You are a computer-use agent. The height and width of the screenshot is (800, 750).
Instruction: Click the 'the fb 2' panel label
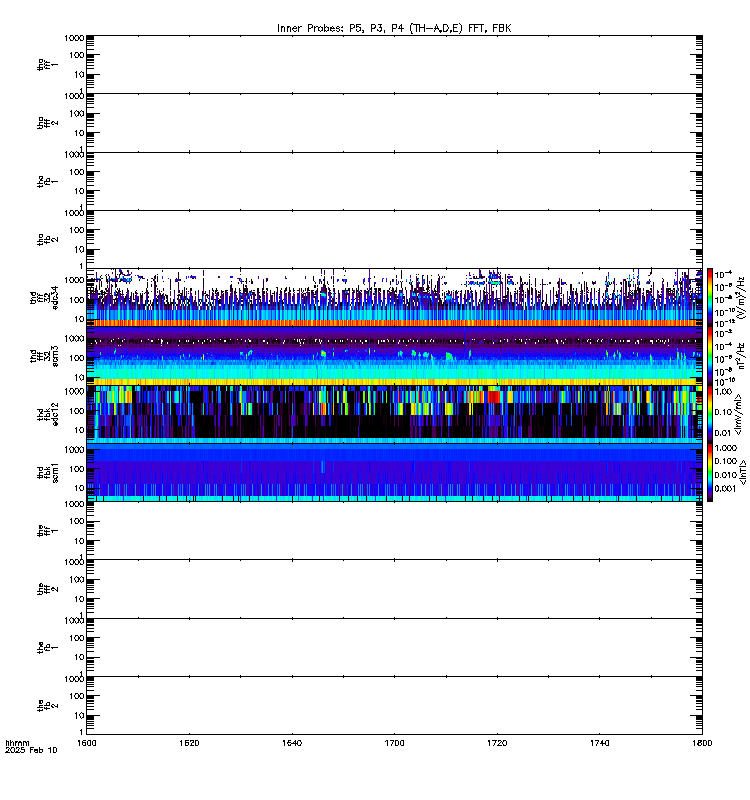[x=47, y=706]
